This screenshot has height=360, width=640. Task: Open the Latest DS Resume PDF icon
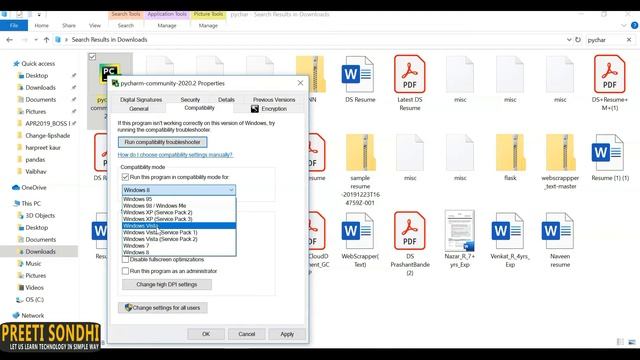pos(409,74)
